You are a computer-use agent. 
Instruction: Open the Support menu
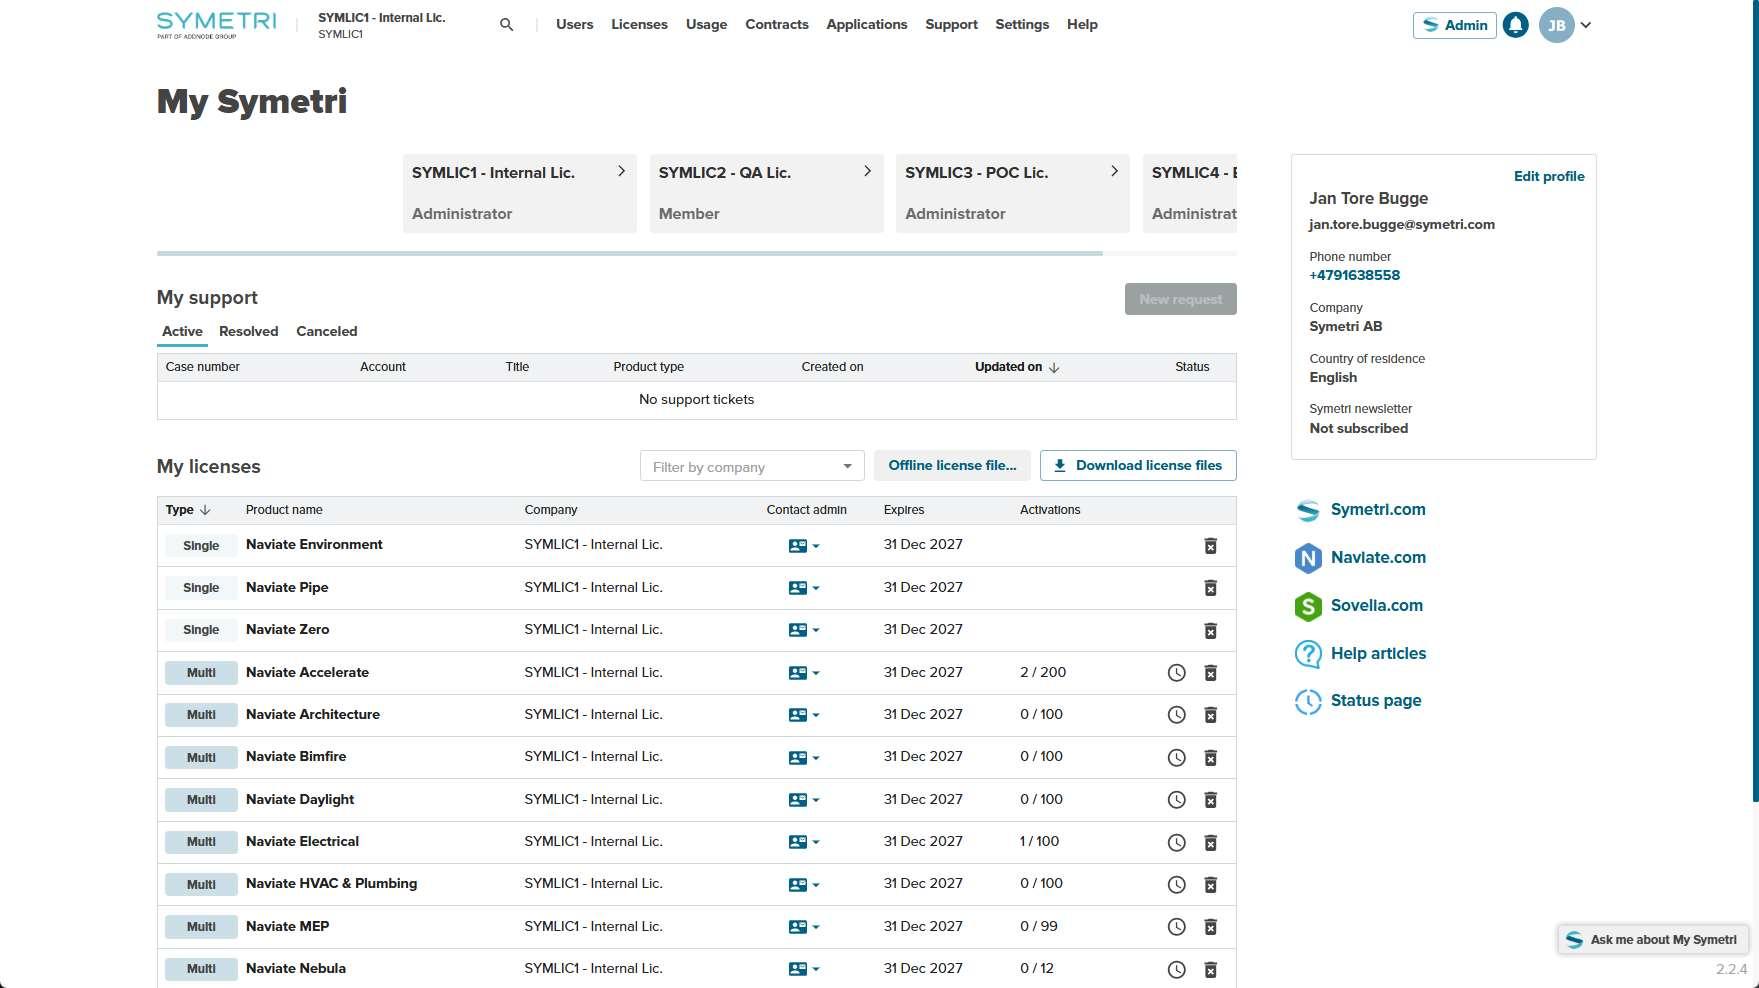[x=951, y=24]
